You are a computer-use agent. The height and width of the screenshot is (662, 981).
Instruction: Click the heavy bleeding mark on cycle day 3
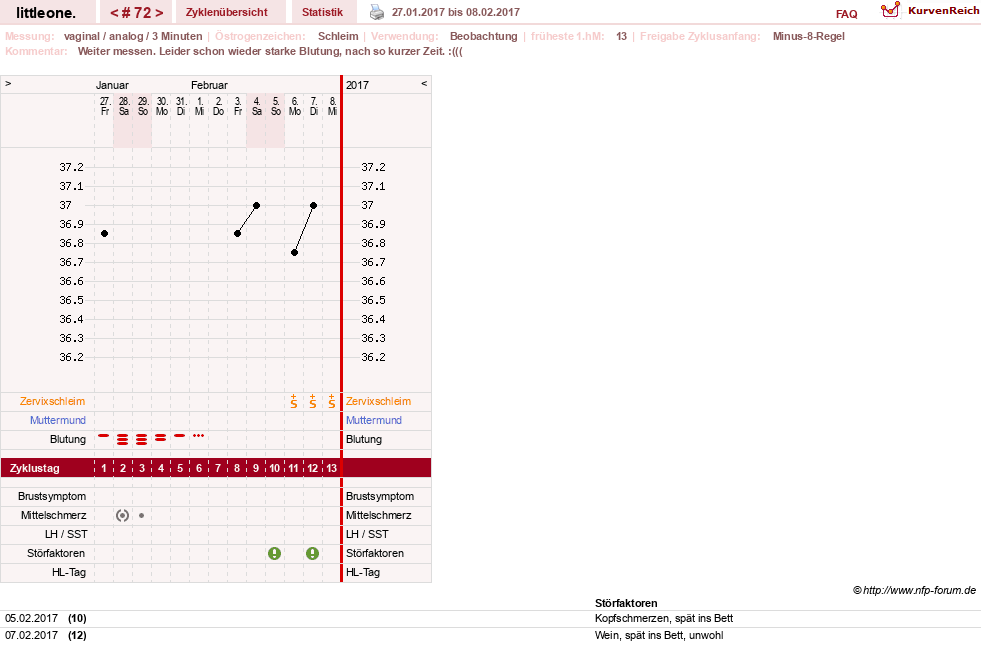click(x=141, y=439)
